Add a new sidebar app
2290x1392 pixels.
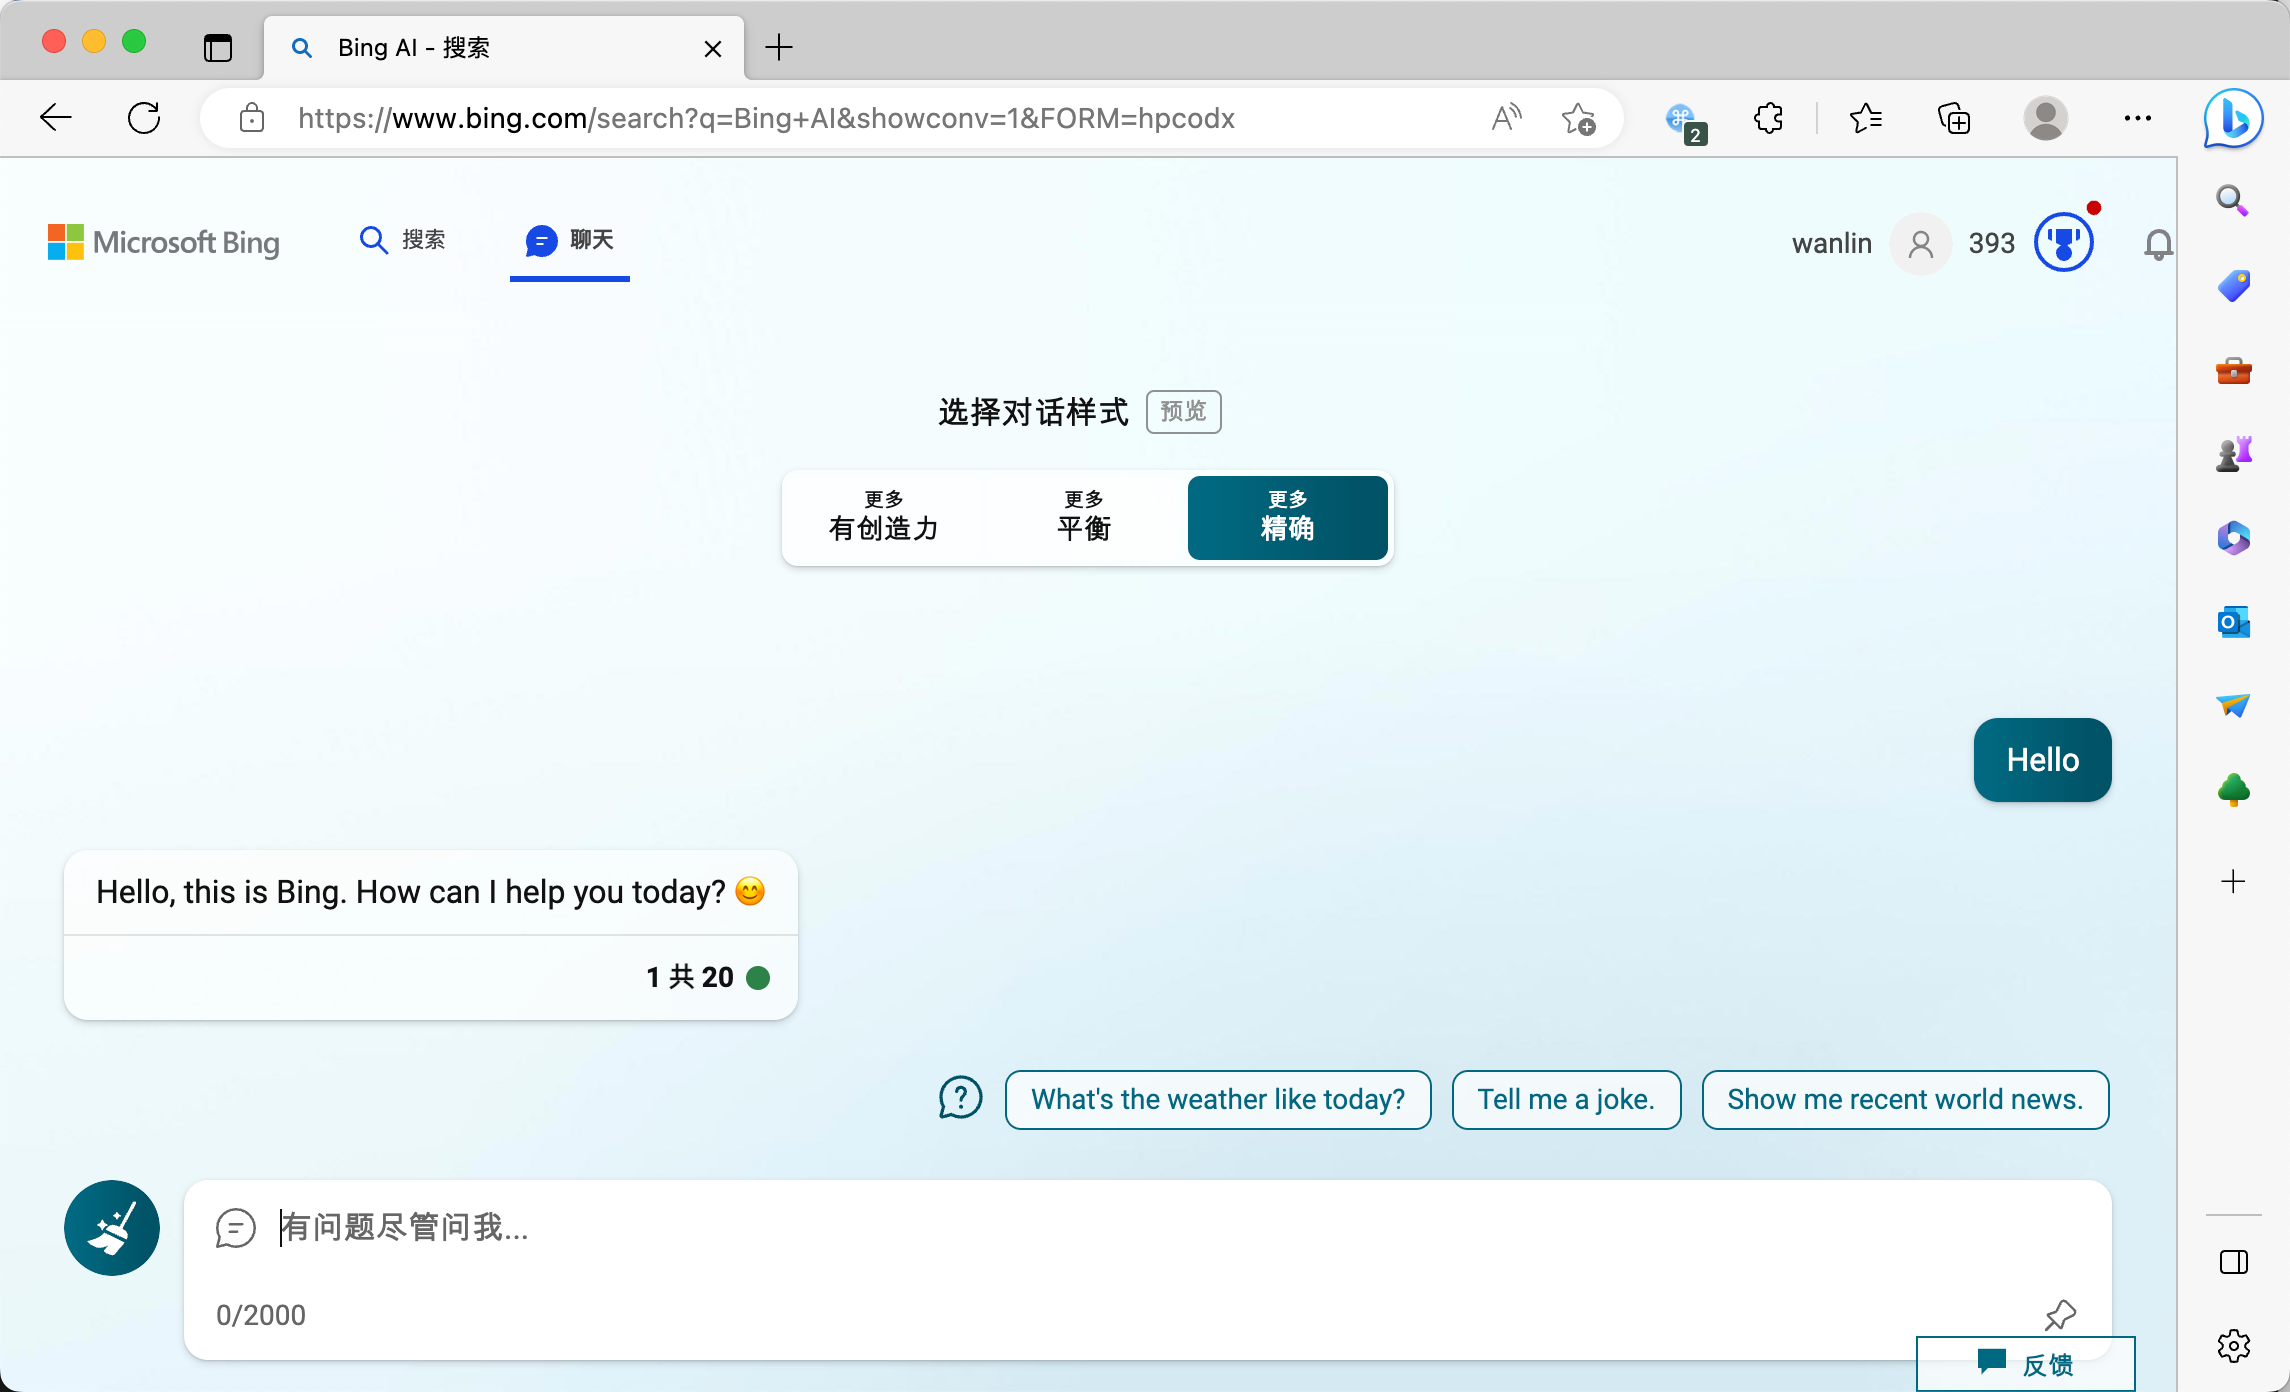tap(2233, 881)
